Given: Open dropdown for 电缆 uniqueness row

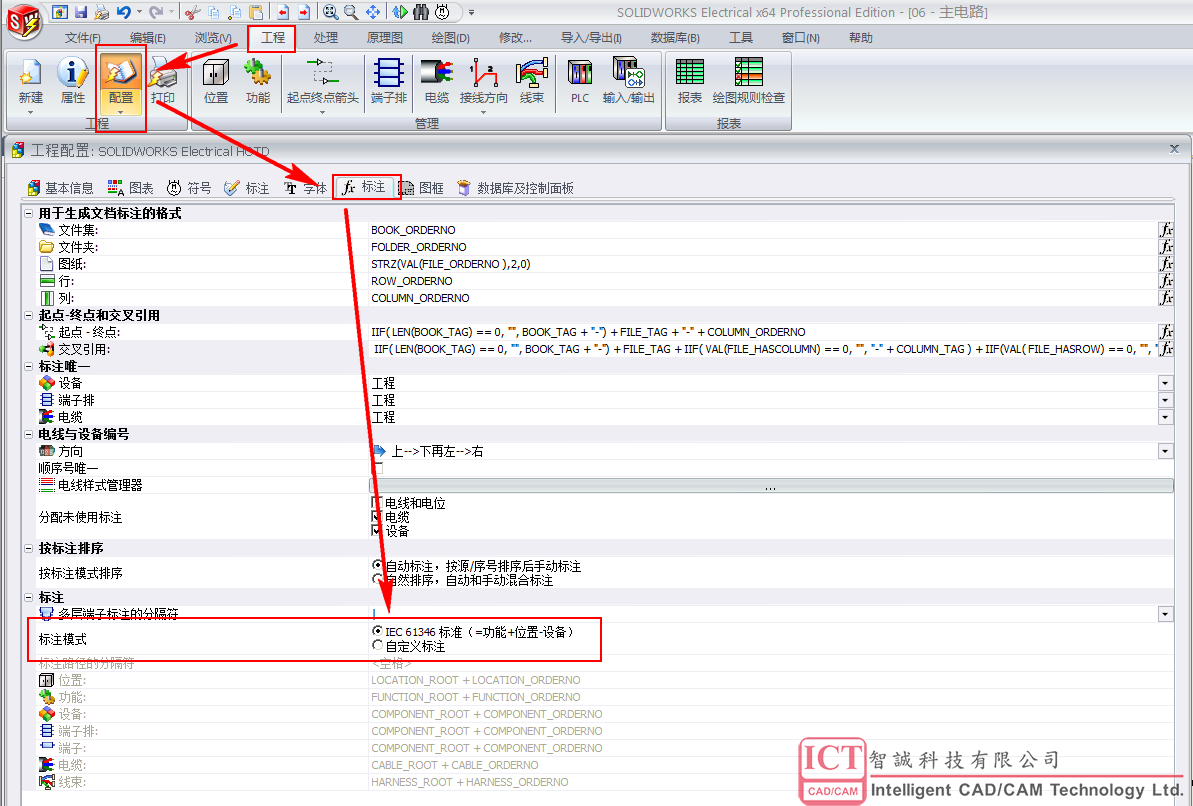Looking at the screenshot, I should click(1165, 417).
